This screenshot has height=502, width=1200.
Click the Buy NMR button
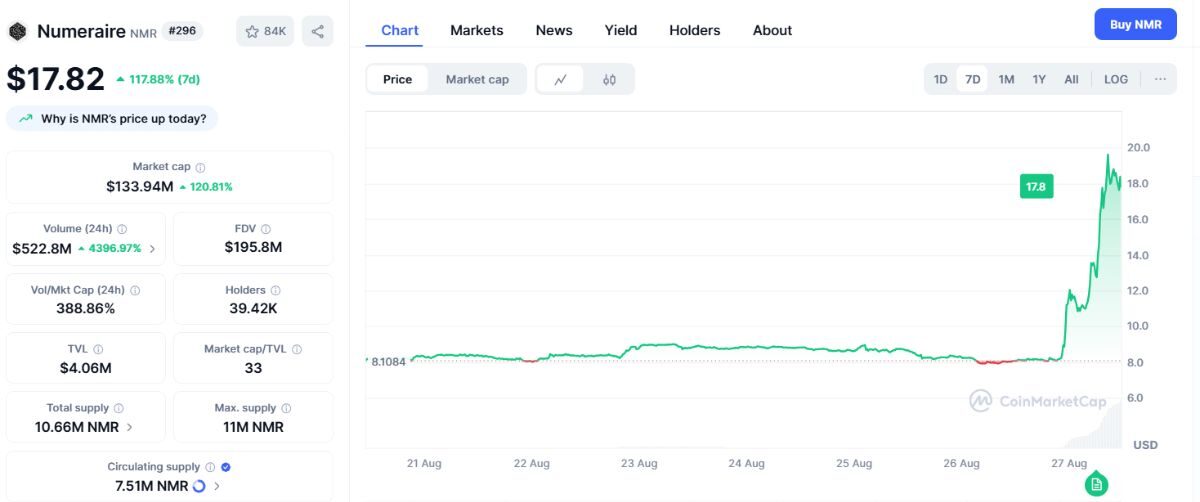tap(1135, 24)
